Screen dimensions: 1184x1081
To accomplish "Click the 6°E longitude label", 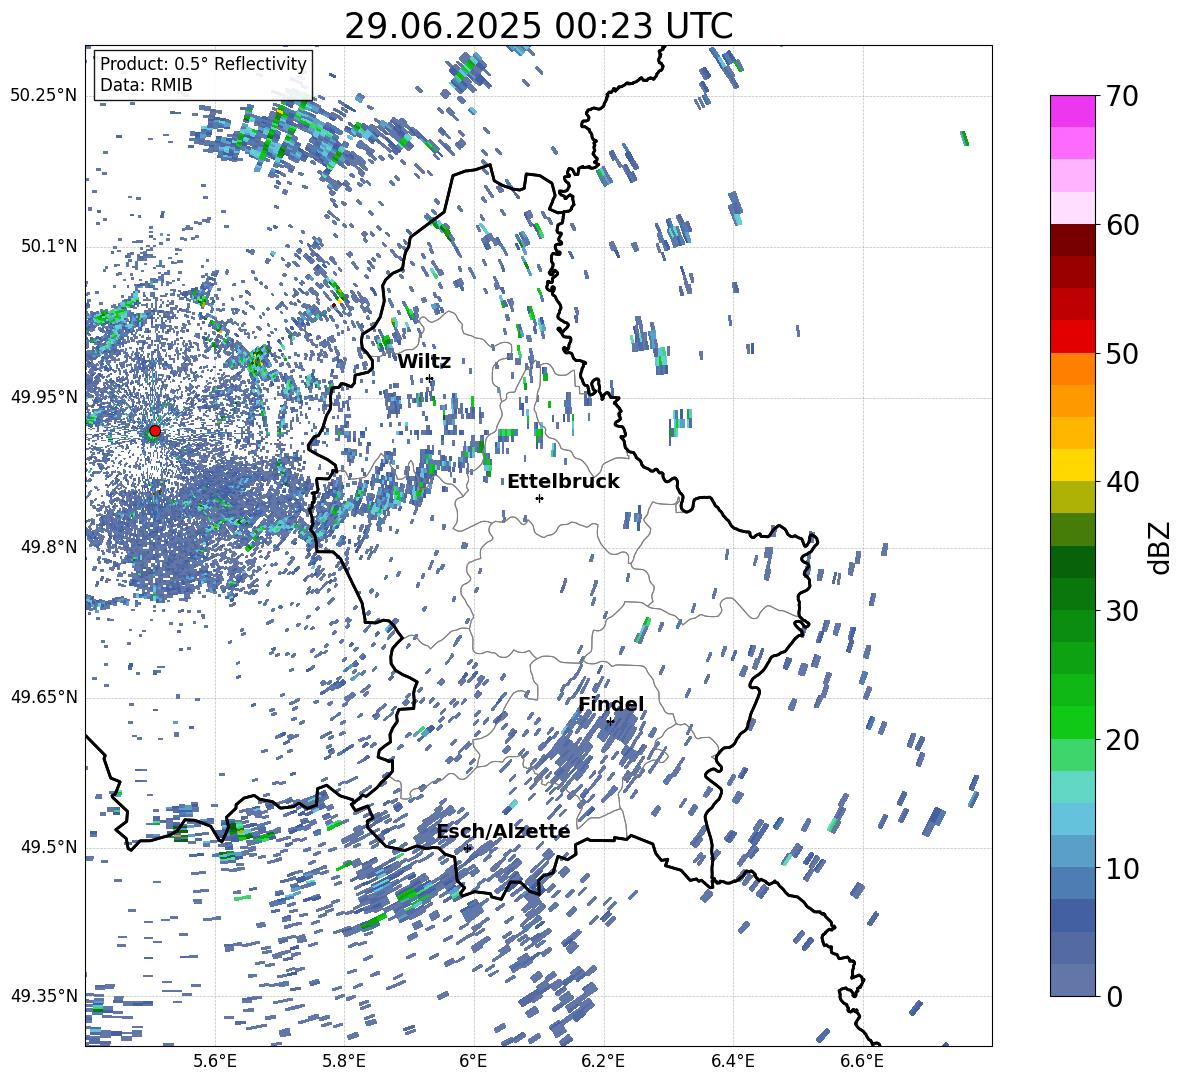I will (473, 1061).
